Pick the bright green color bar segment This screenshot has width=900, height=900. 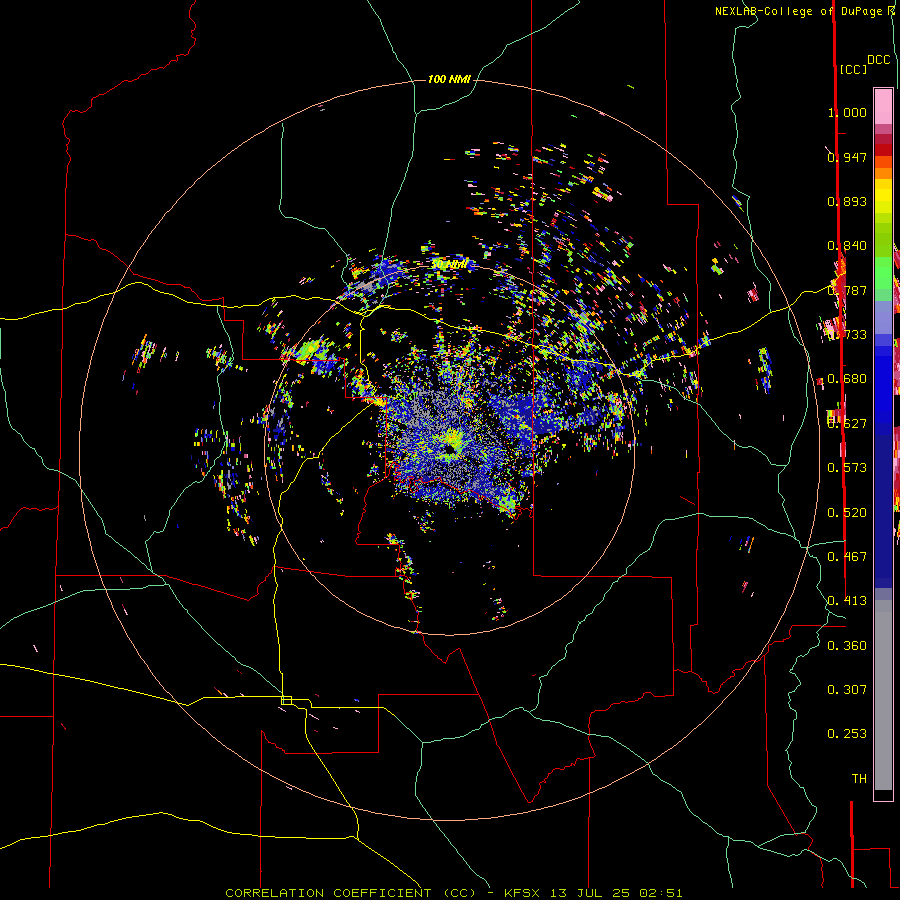(883, 272)
